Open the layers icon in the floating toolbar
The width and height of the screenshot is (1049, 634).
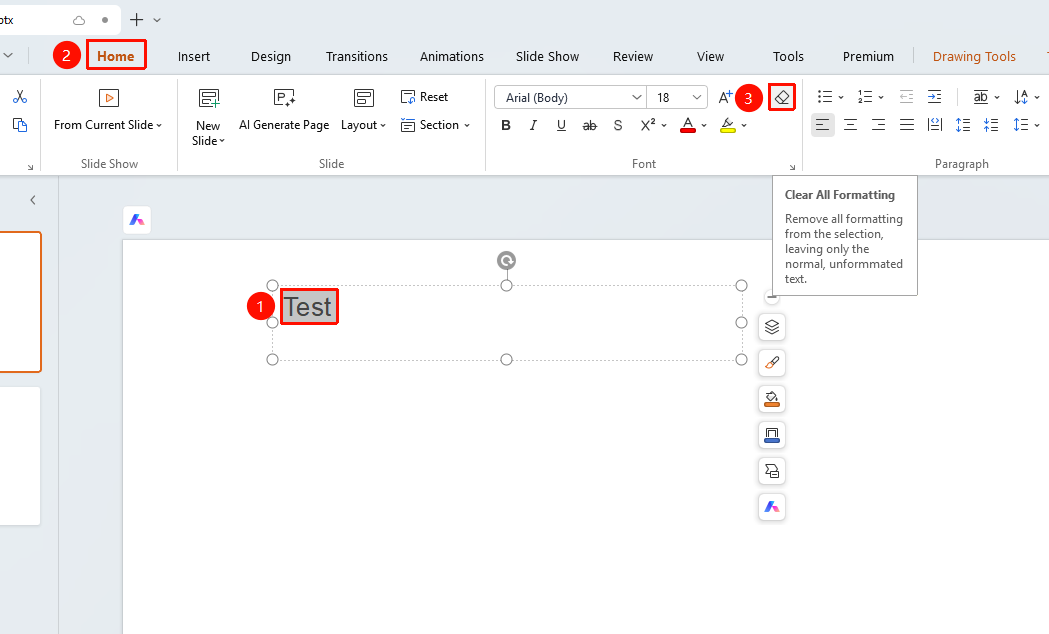pos(772,327)
